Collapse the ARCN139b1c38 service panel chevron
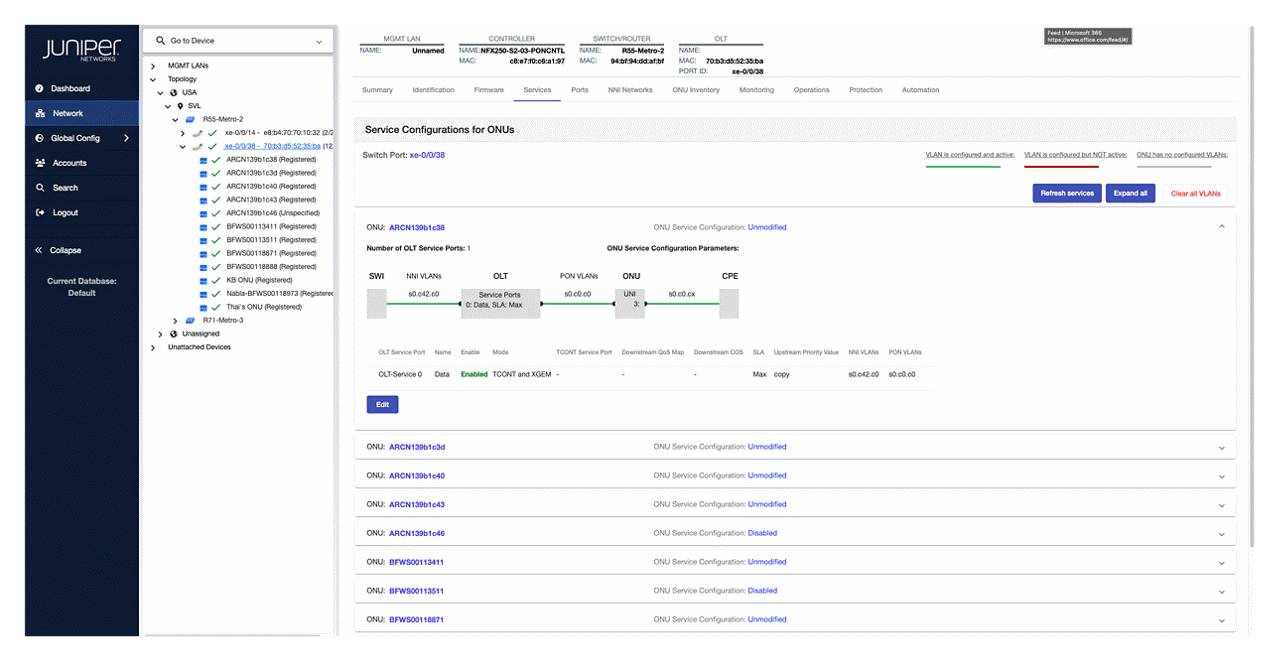Viewport: 1280px width, 662px height. coord(1221,227)
